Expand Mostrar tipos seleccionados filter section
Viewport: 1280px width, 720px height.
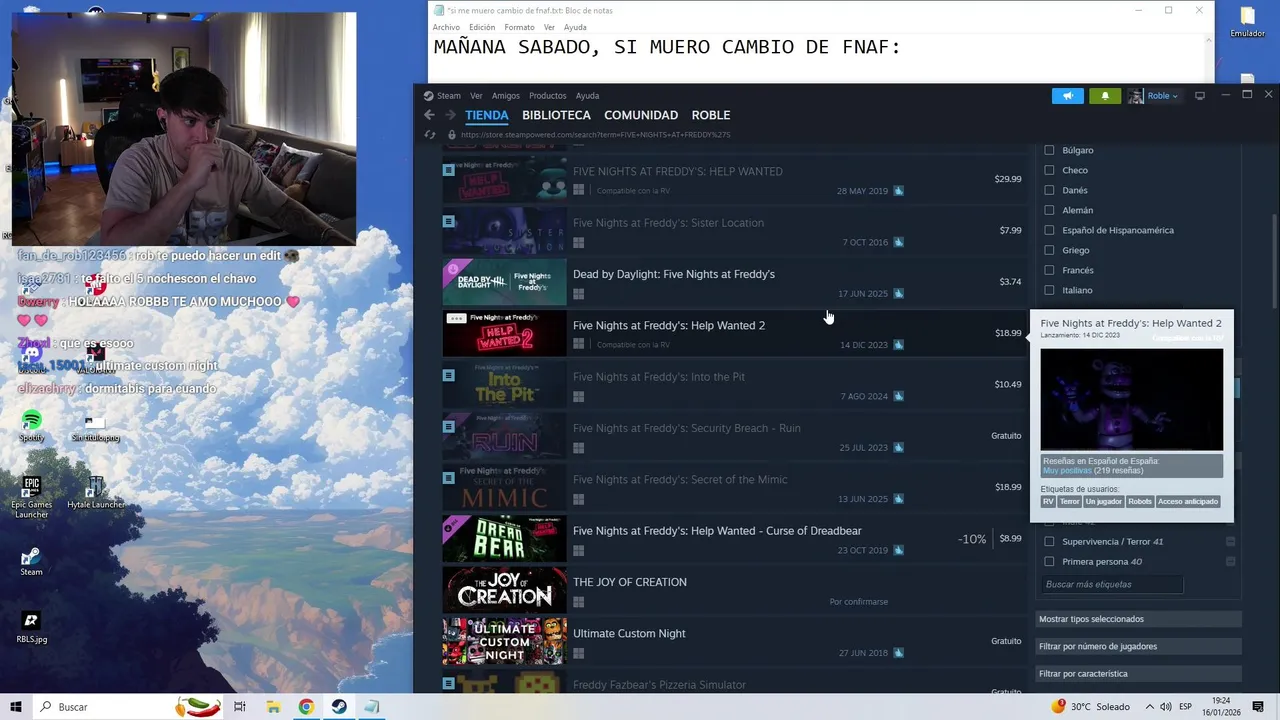[1139, 619]
